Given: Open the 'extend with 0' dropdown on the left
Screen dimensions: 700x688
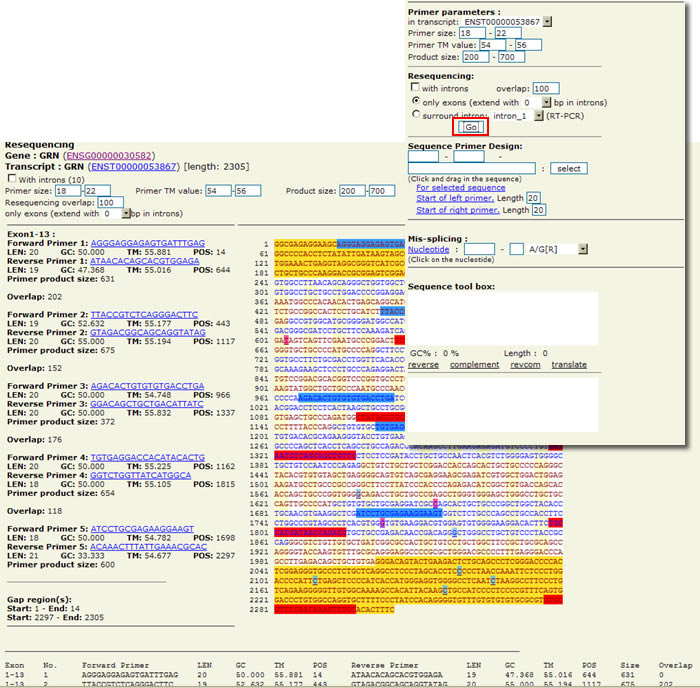Looking at the screenshot, I should pyautogui.click(x=126, y=213).
